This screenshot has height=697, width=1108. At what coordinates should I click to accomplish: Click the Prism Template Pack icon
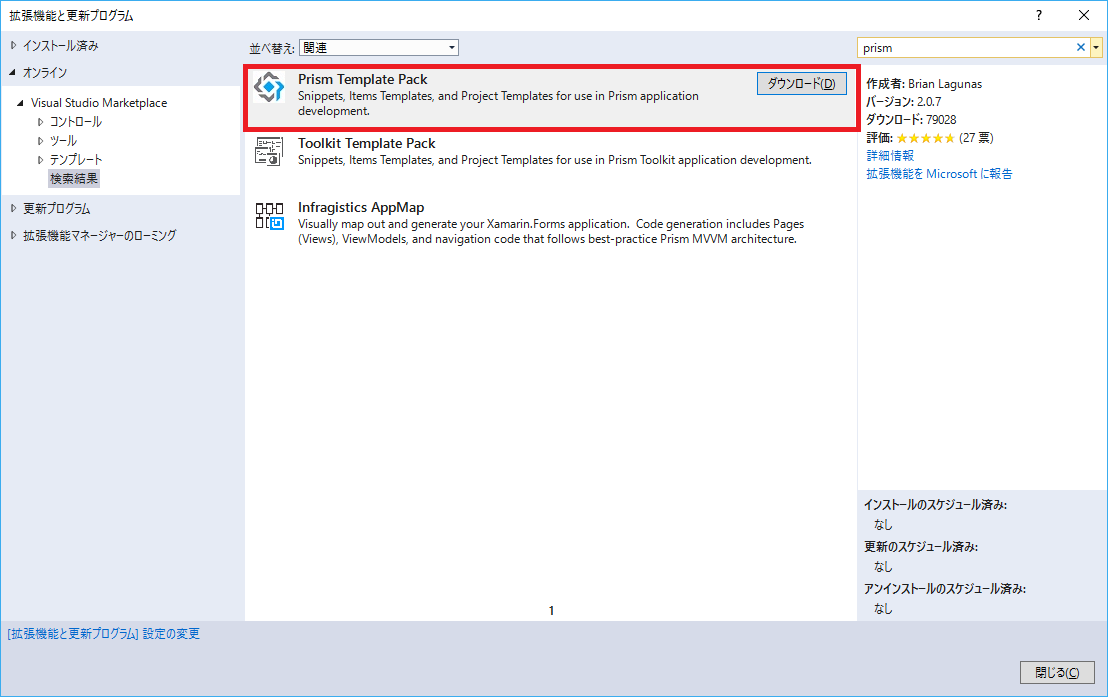click(x=269, y=88)
